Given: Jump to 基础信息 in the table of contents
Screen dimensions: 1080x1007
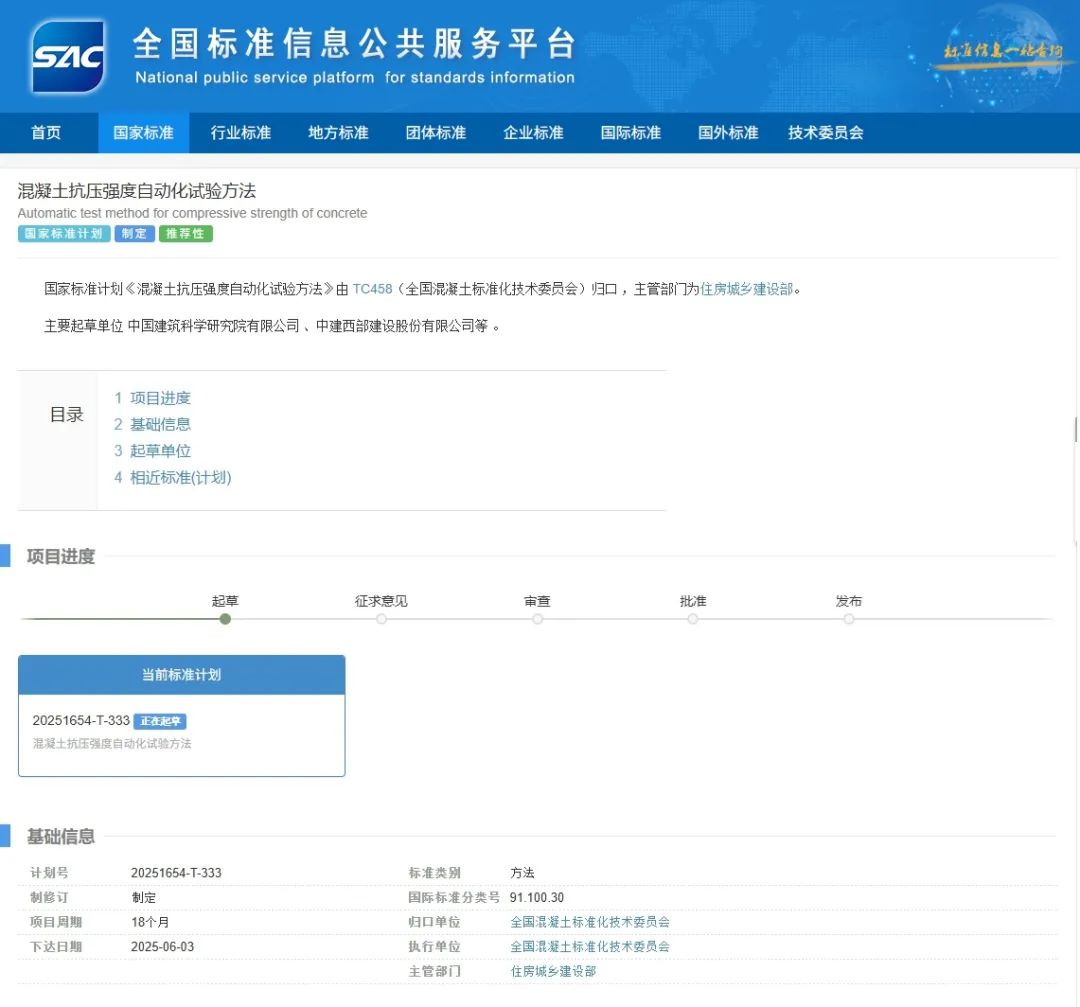Looking at the screenshot, I should pos(160,424).
